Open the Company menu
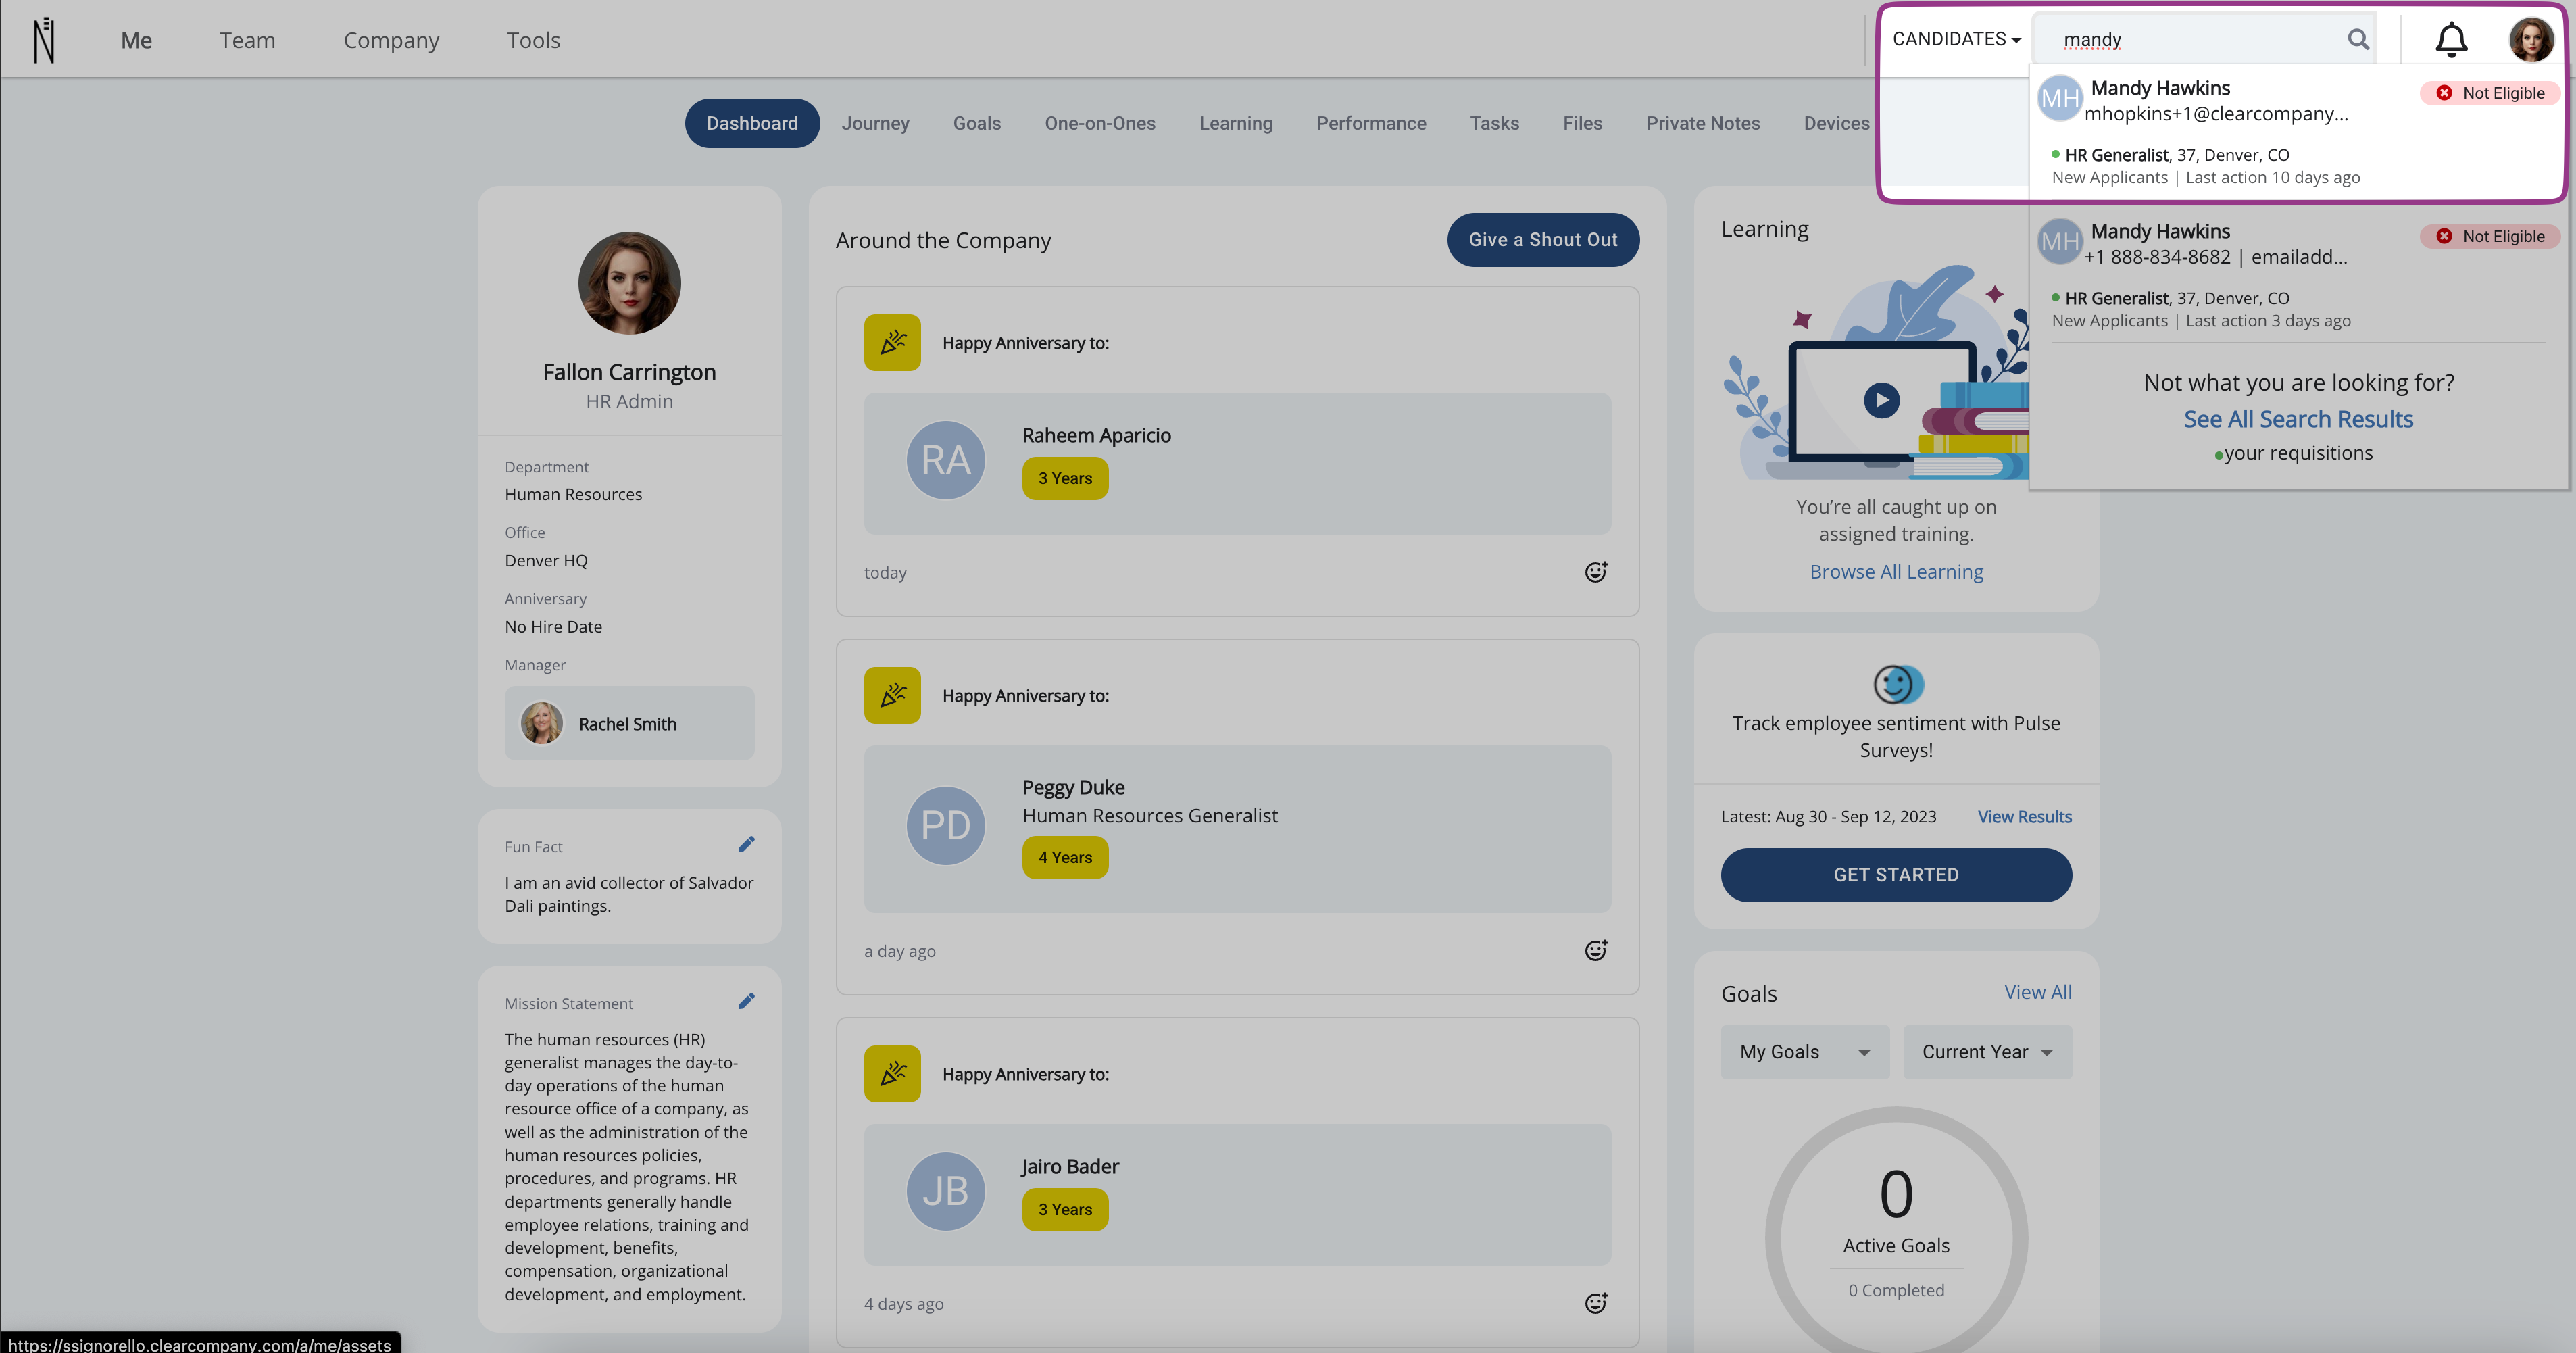Screen dimensions: 2576x1353 pyautogui.click(x=391, y=40)
